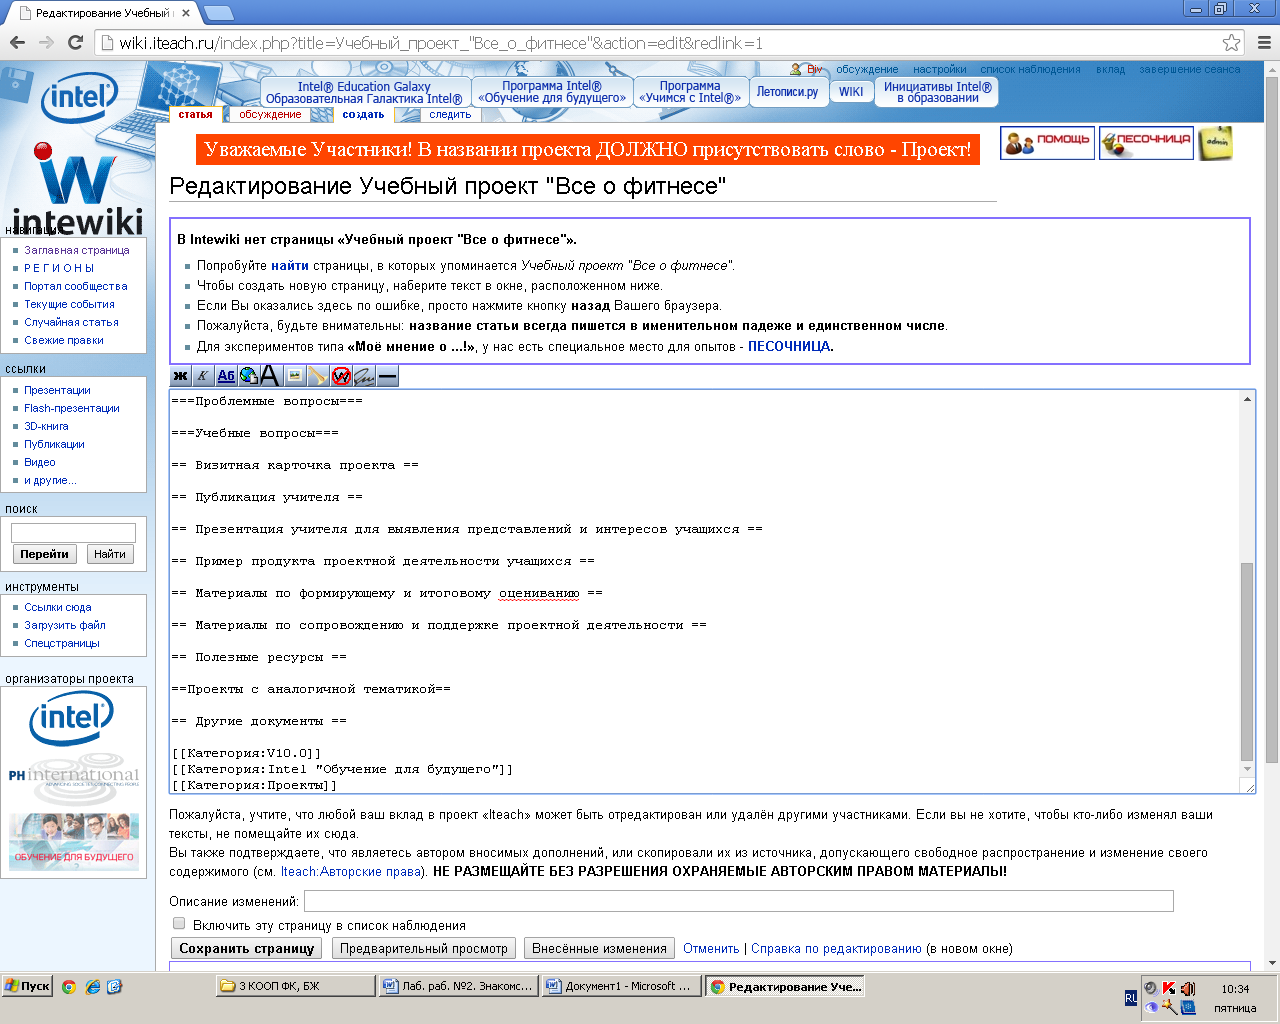Open the Chrome quick launch icon
The image size is (1280, 1024).
[69, 986]
